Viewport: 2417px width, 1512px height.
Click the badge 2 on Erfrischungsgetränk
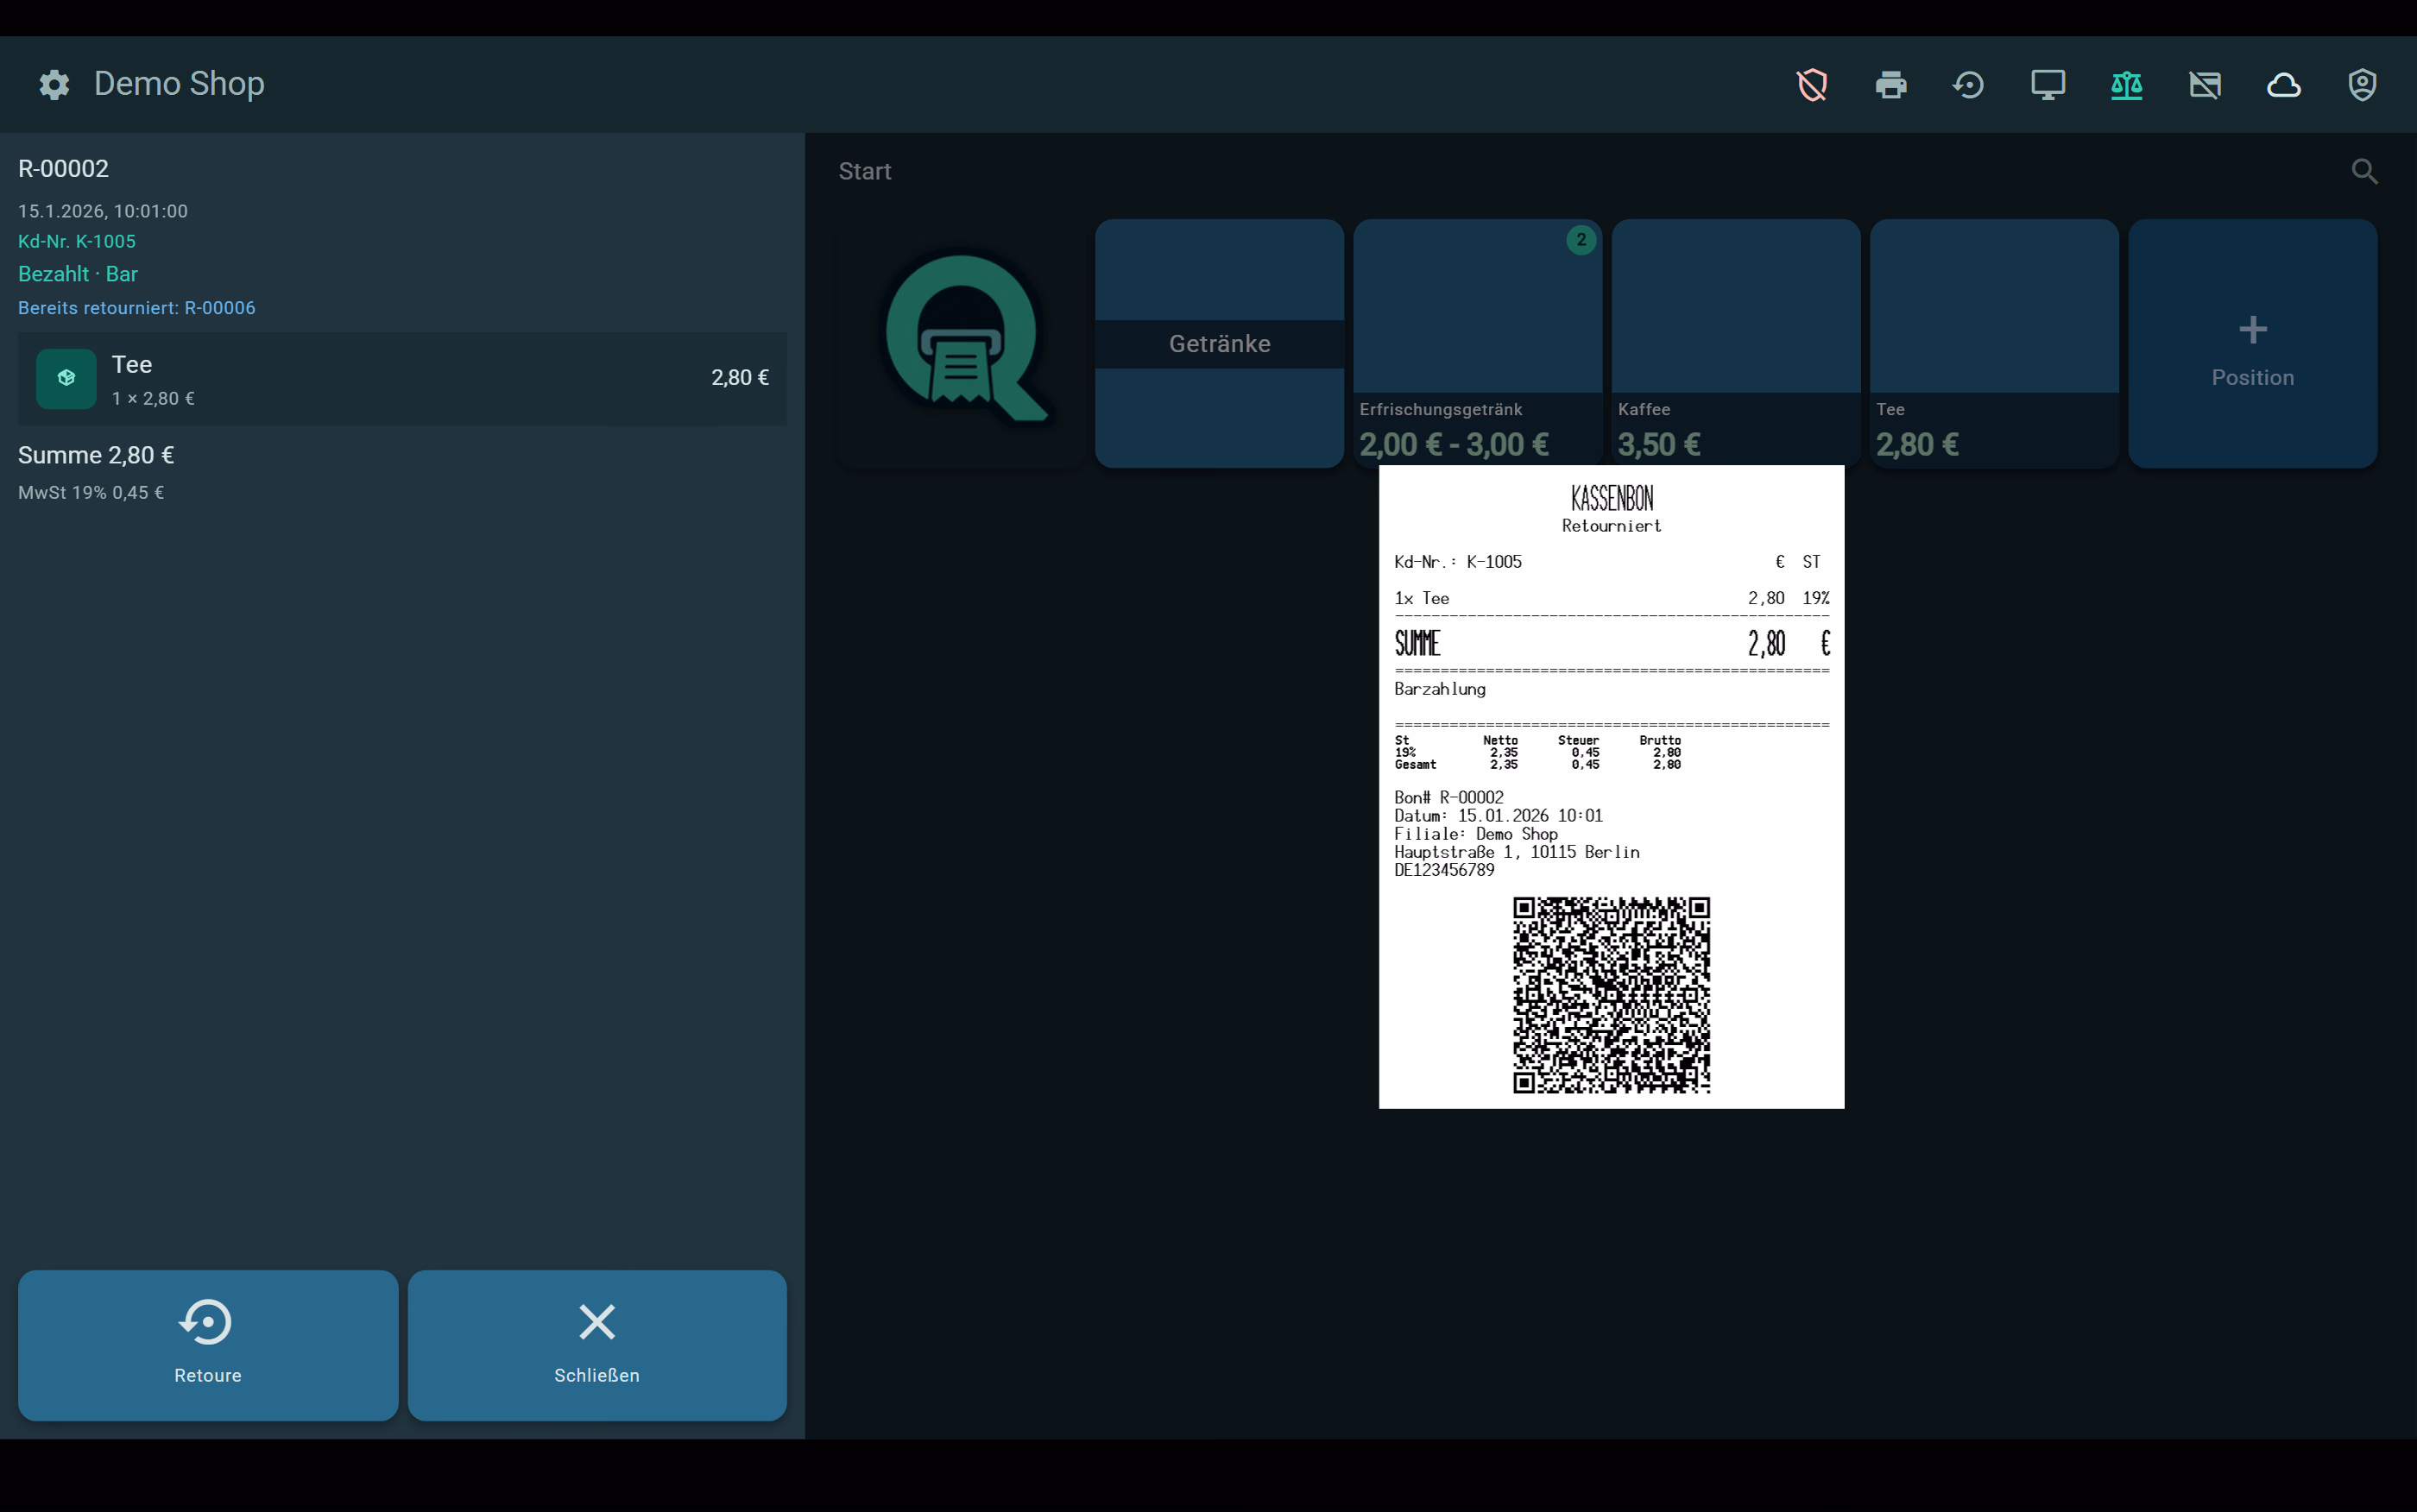pos(1581,240)
